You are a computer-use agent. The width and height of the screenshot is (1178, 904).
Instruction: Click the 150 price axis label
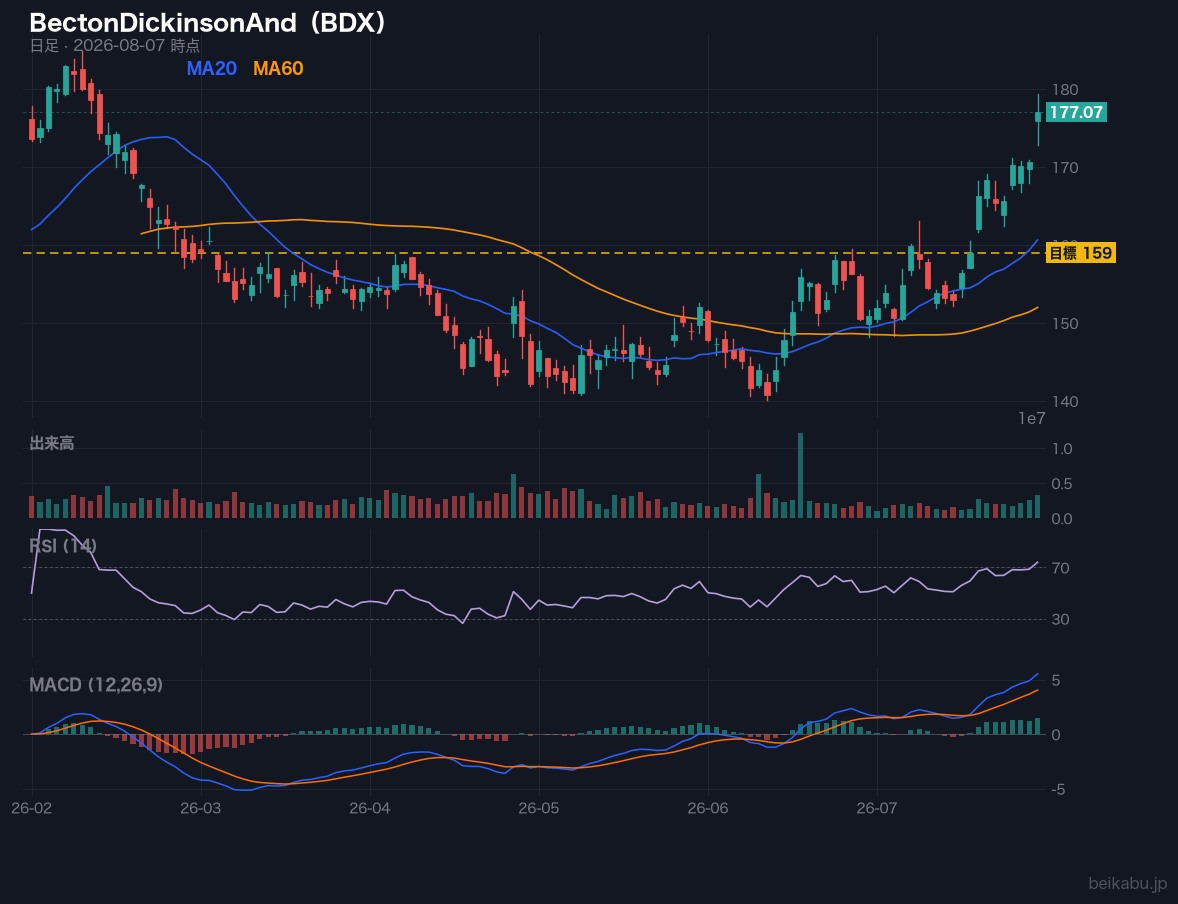[x=1065, y=324]
